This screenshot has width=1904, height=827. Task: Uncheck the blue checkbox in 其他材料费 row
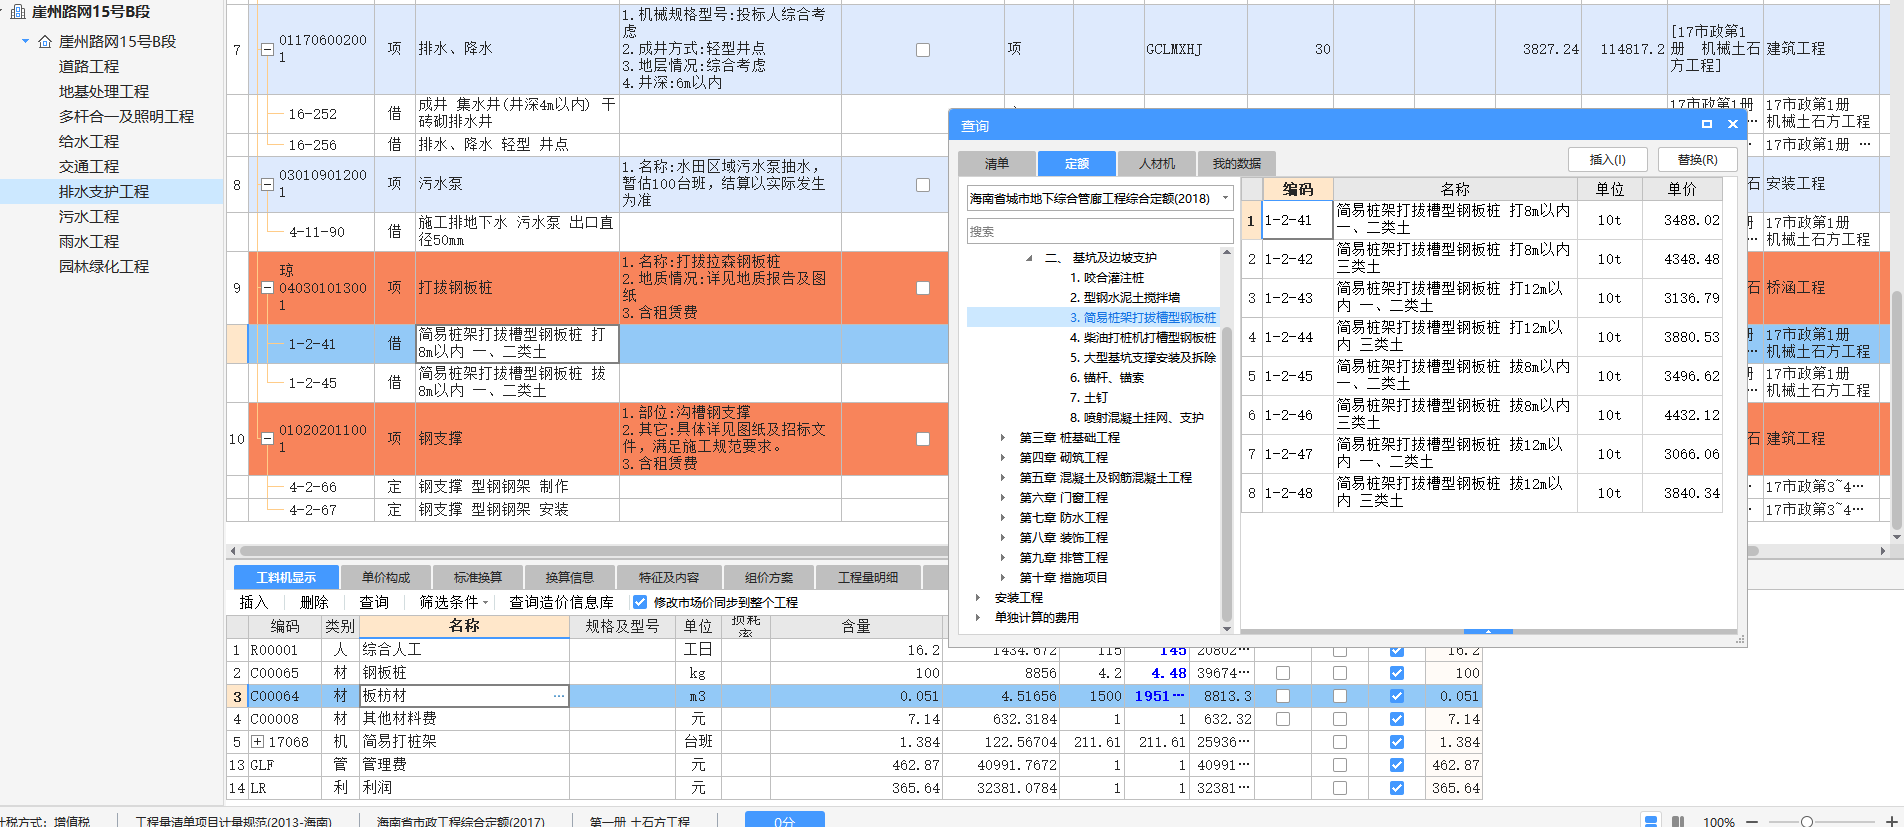click(1397, 719)
